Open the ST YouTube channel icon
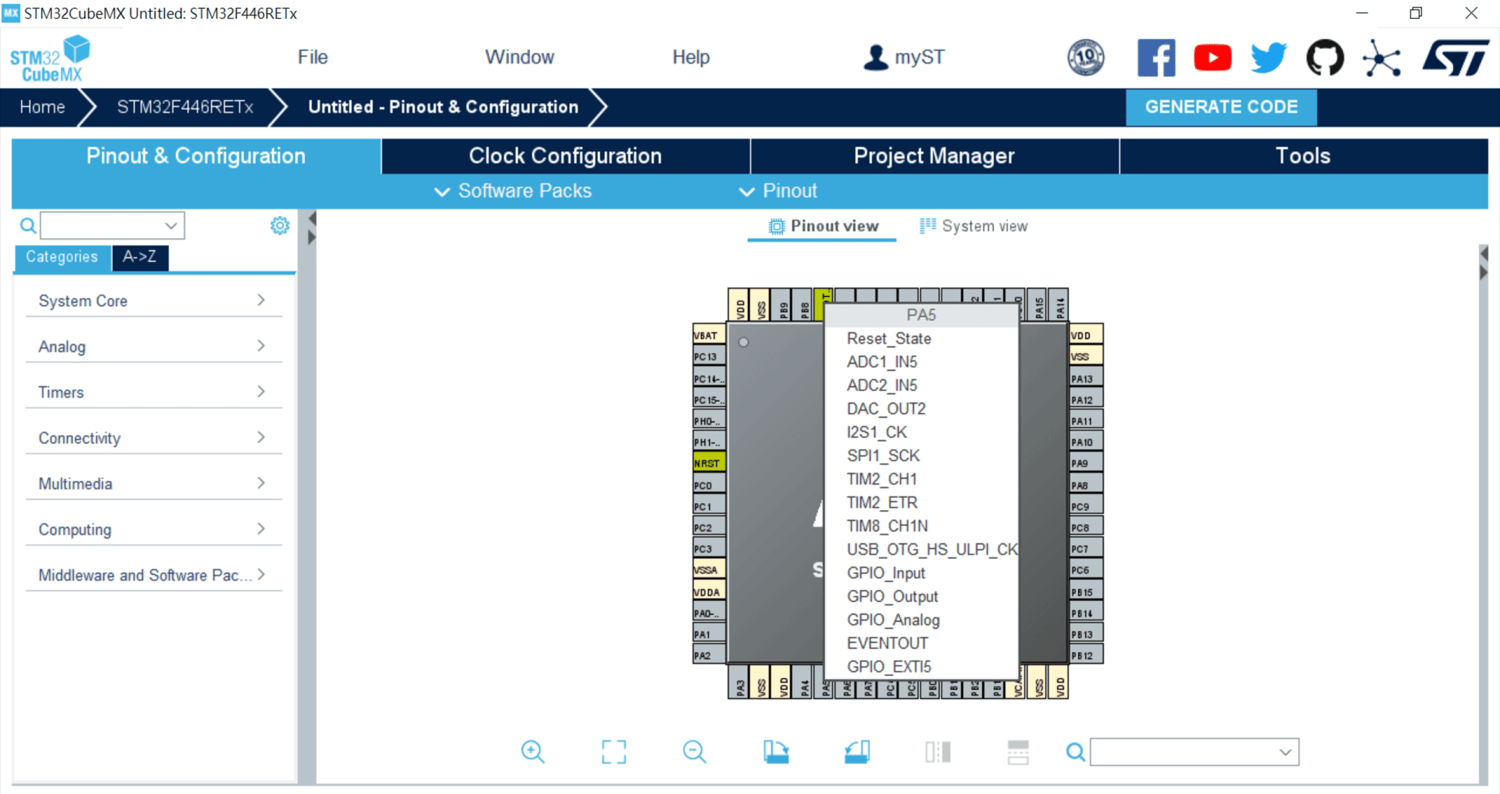Image resolution: width=1500 pixels, height=794 pixels. tap(1212, 58)
